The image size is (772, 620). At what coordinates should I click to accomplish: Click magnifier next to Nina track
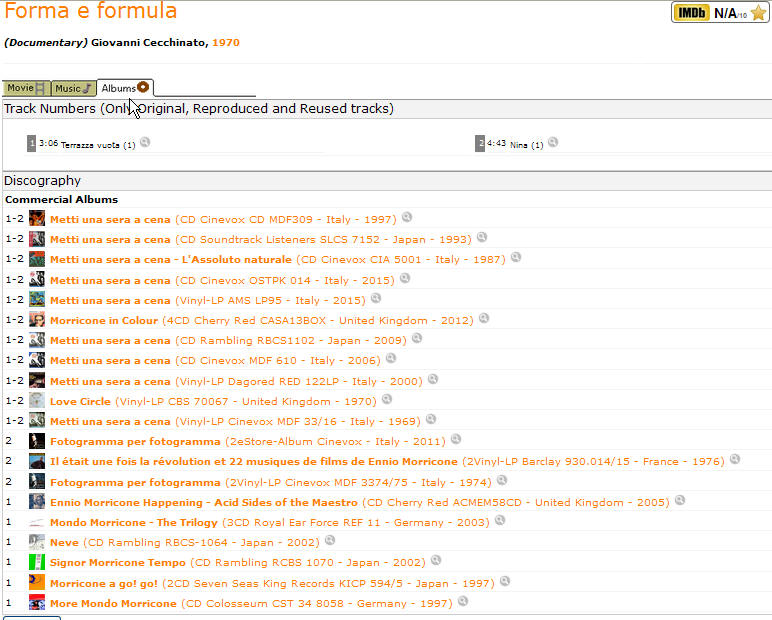tap(553, 142)
